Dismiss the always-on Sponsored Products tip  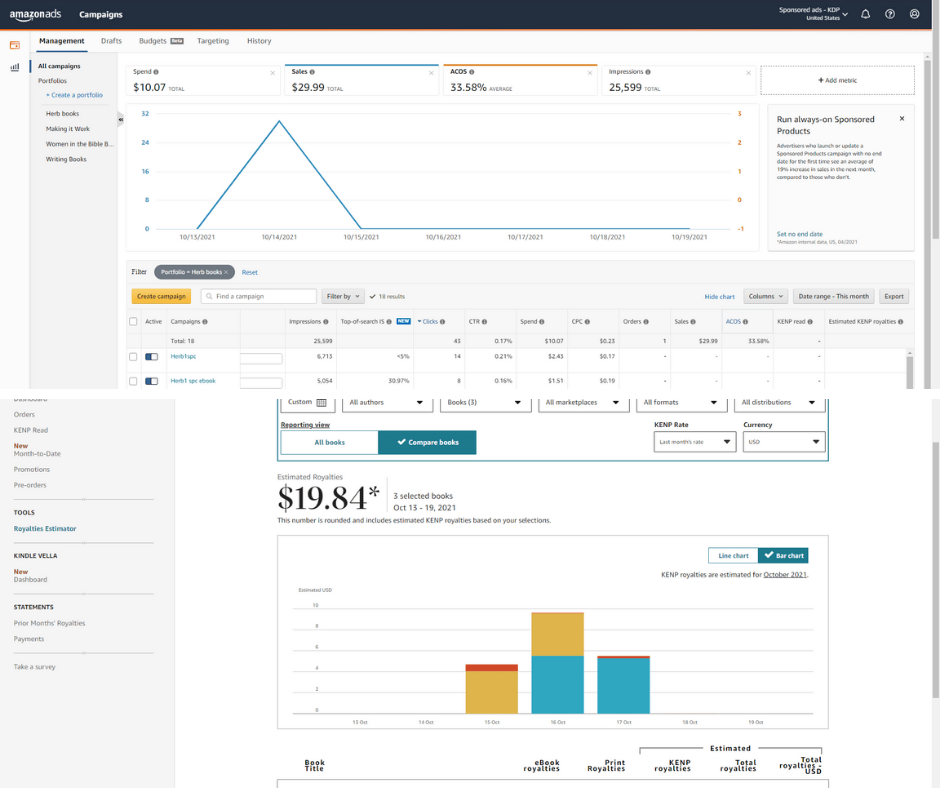[x=901, y=118]
